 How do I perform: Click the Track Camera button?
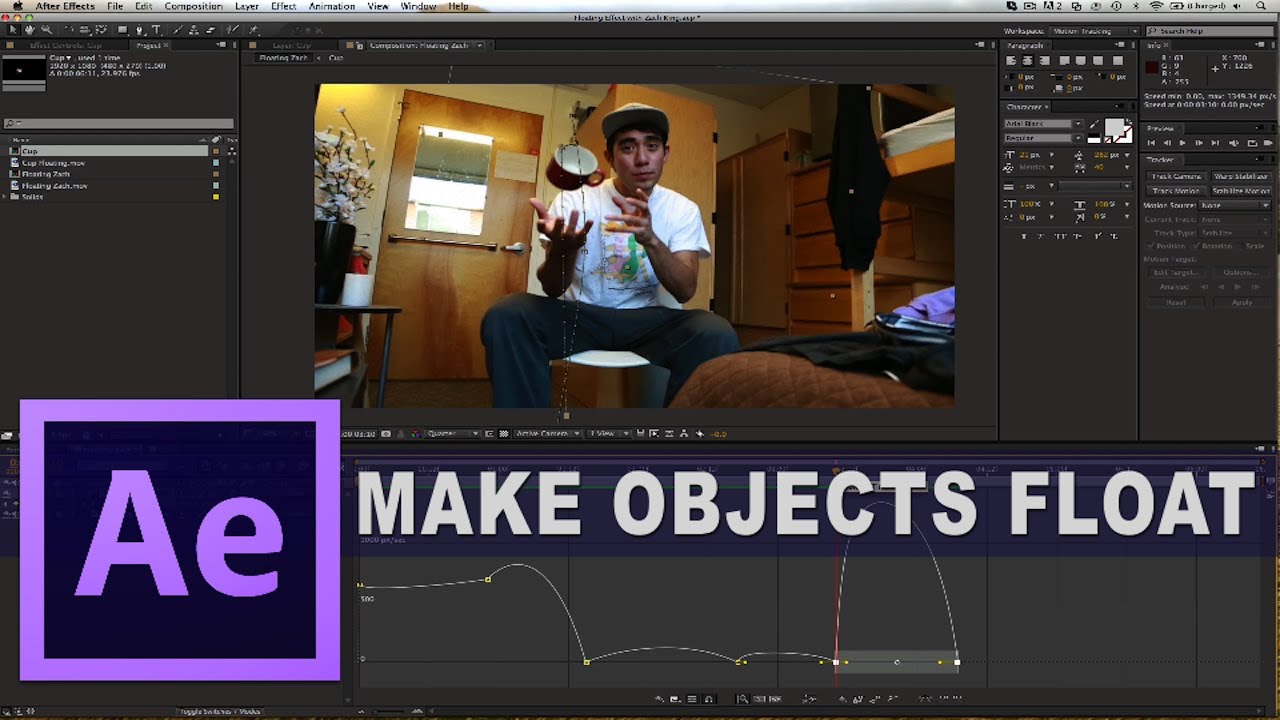pos(1176,176)
